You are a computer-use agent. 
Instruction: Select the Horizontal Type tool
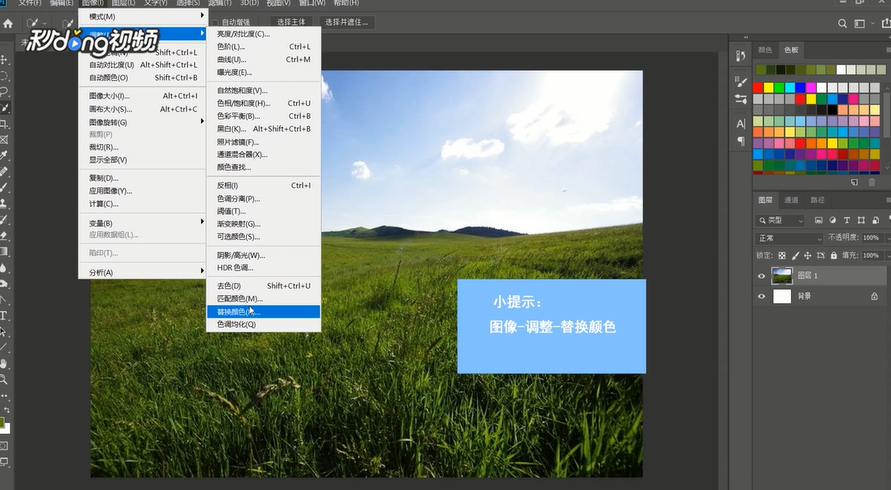coord(4,315)
